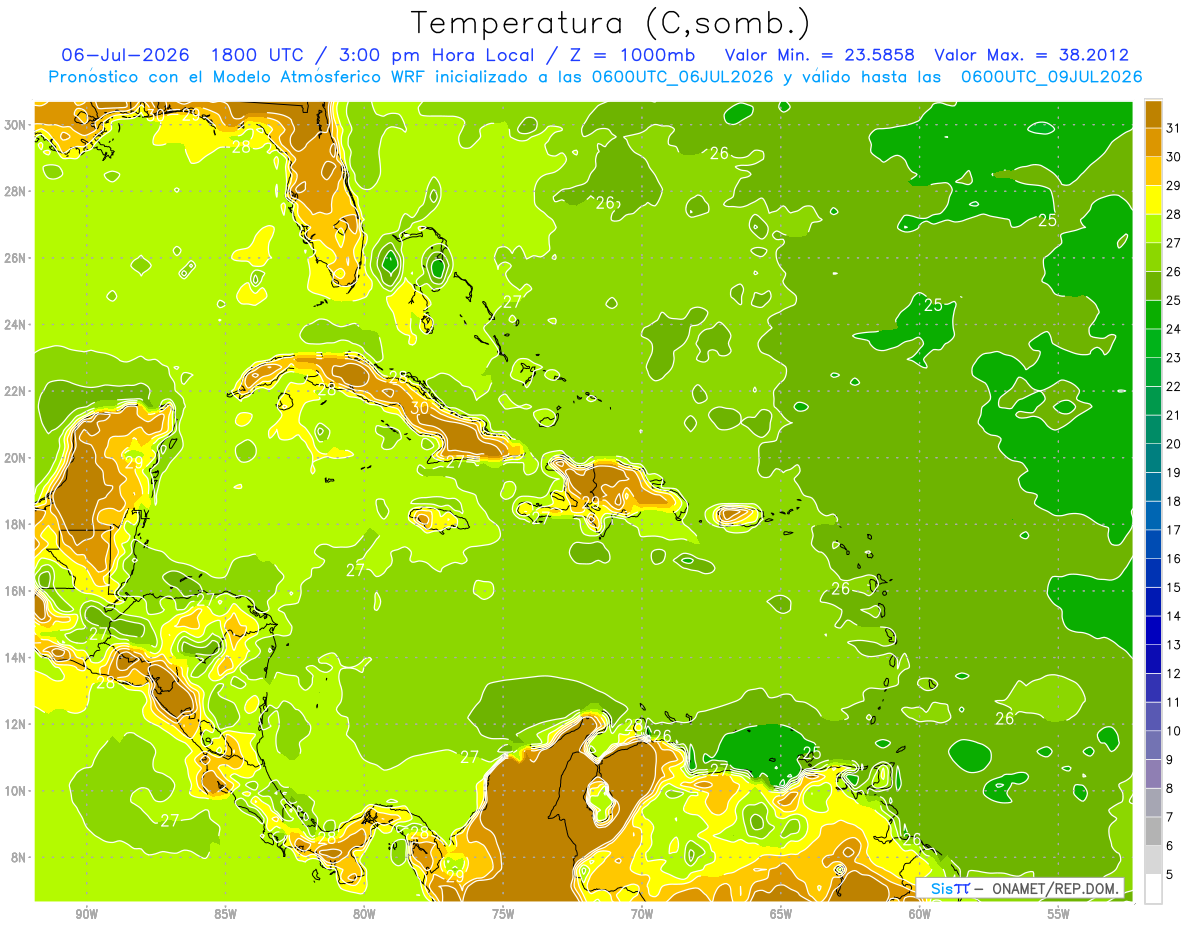Click the "85W" longitude axis label
Screen dimensions: 1200x927
point(225,913)
